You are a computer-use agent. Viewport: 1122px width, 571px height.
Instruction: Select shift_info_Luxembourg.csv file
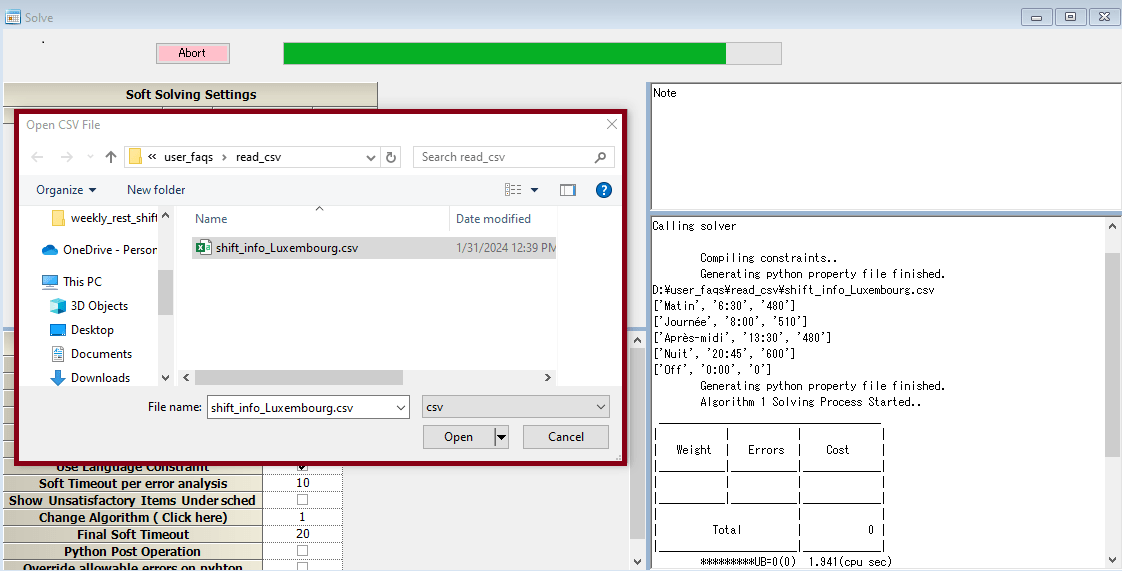(x=374, y=248)
